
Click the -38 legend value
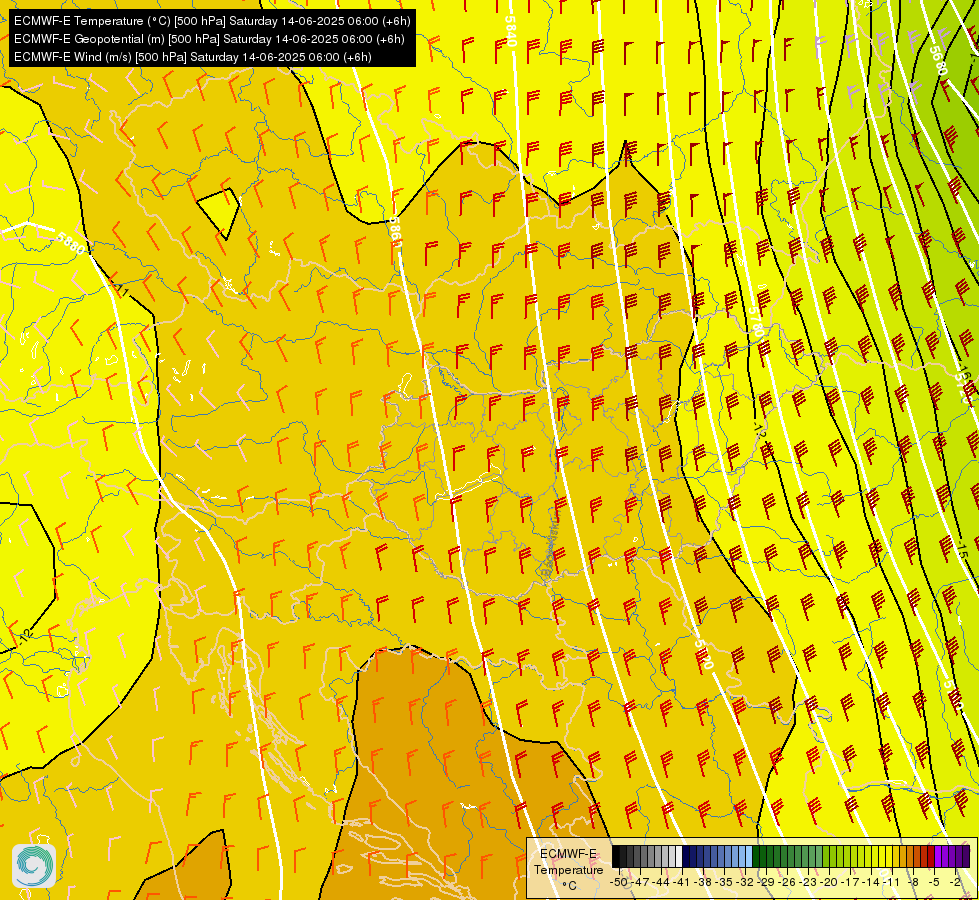tap(703, 882)
